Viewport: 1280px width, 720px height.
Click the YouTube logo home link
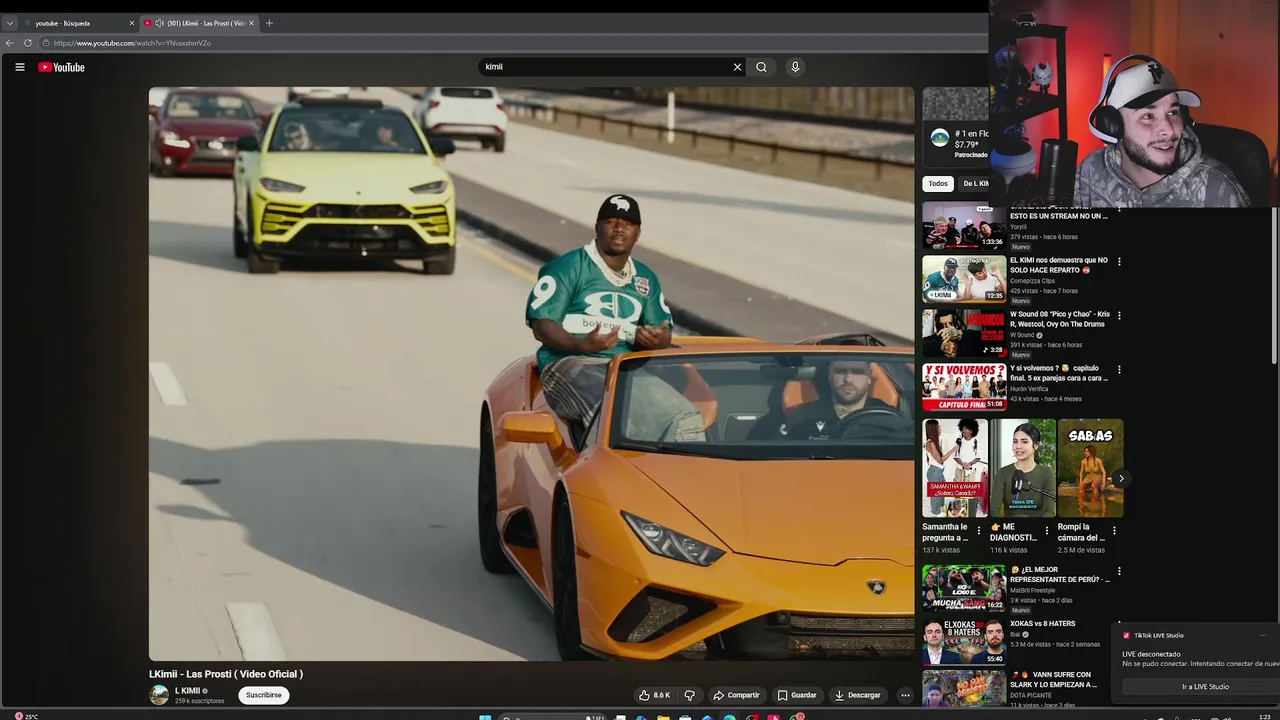point(61,67)
